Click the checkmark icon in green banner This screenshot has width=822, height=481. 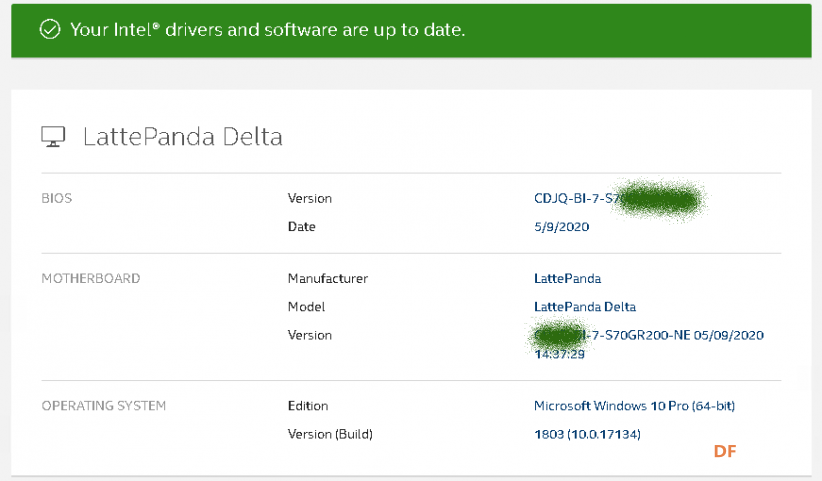click(50, 29)
